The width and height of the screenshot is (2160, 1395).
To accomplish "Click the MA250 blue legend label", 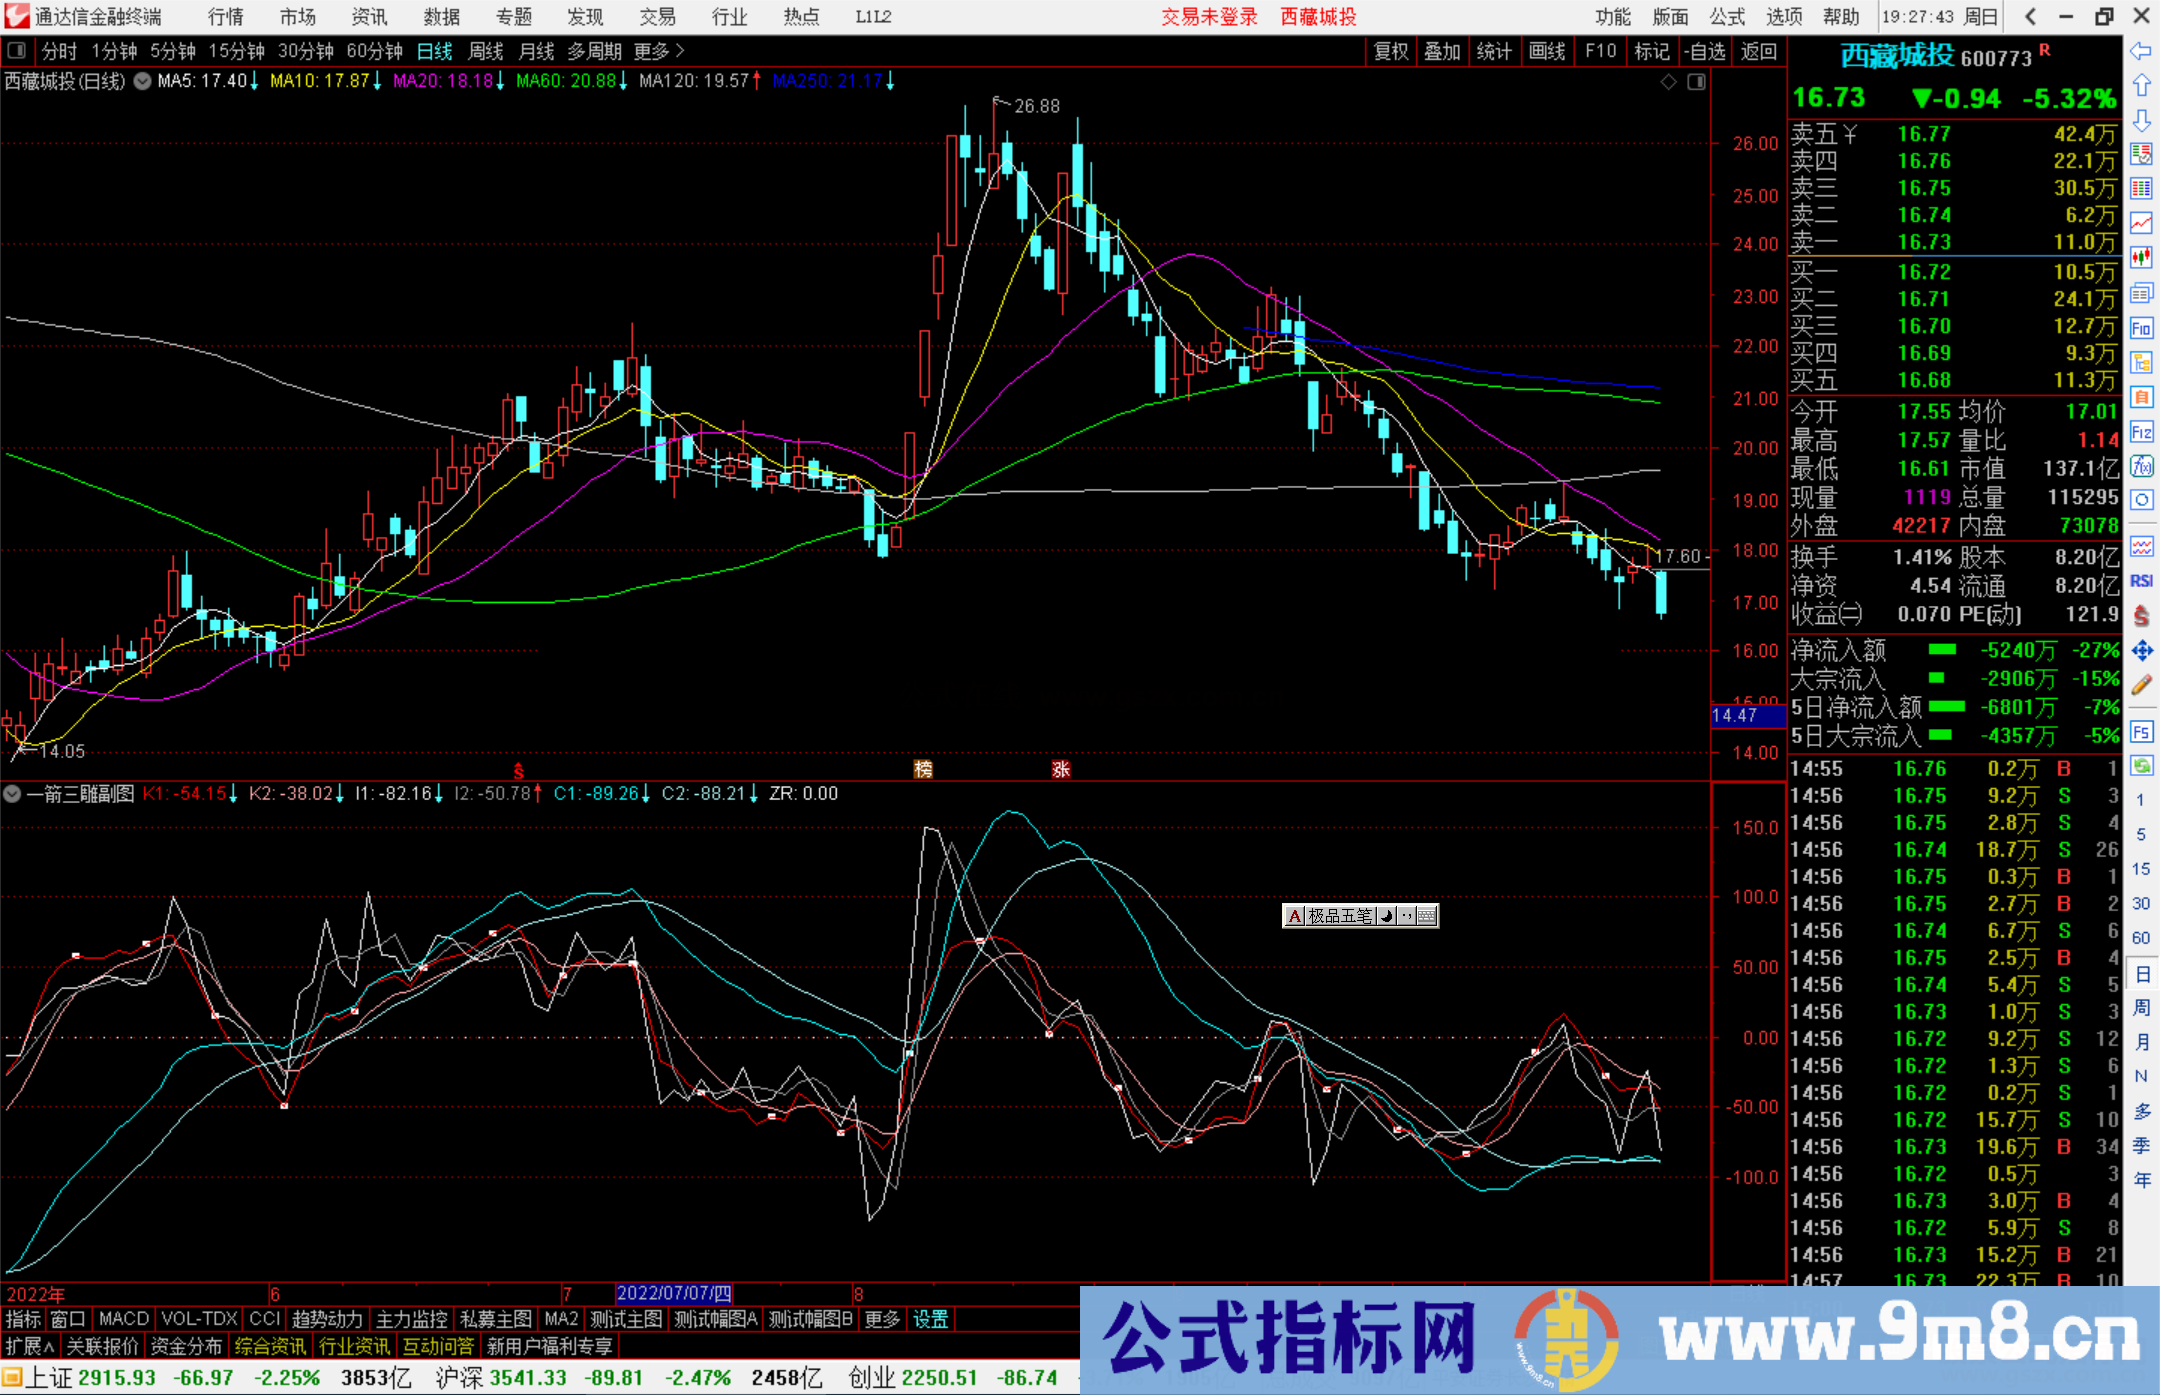I will (x=833, y=81).
